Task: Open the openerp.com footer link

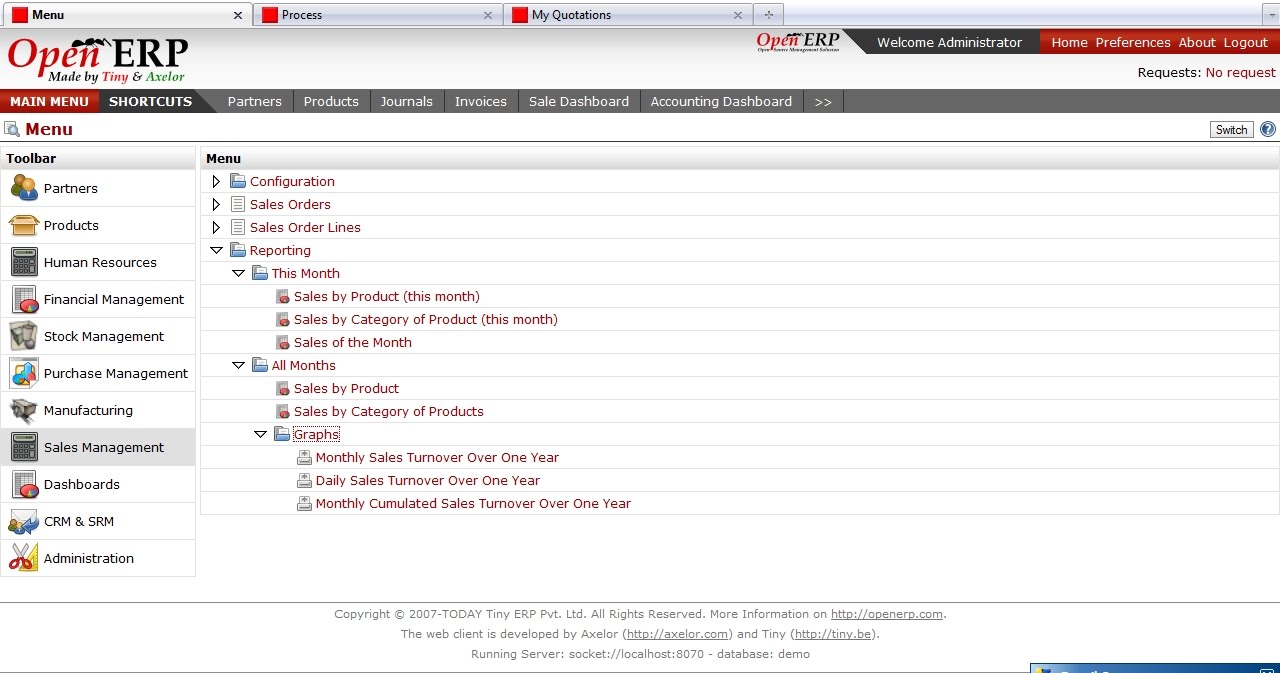Action: pyautogui.click(x=886, y=614)
